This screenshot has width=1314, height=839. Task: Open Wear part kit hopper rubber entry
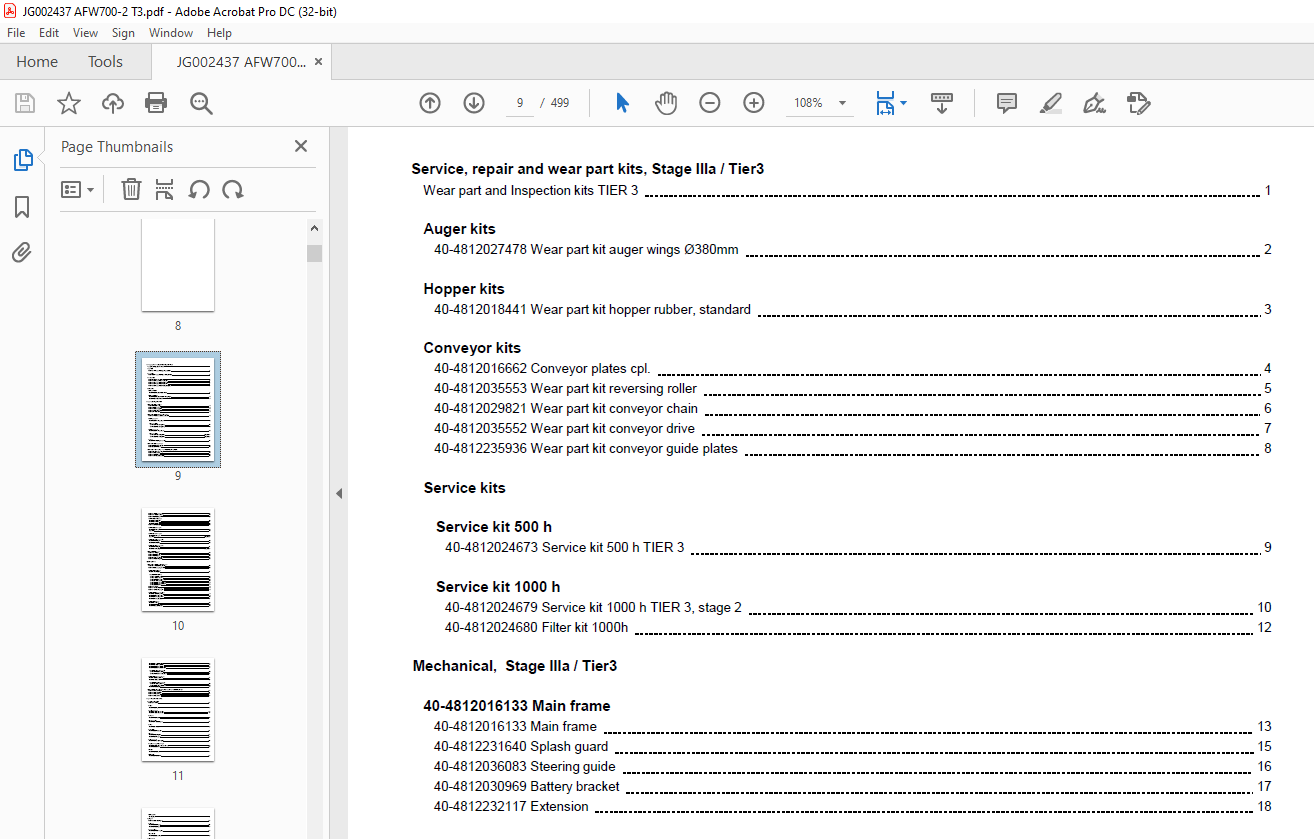point(852,310)
